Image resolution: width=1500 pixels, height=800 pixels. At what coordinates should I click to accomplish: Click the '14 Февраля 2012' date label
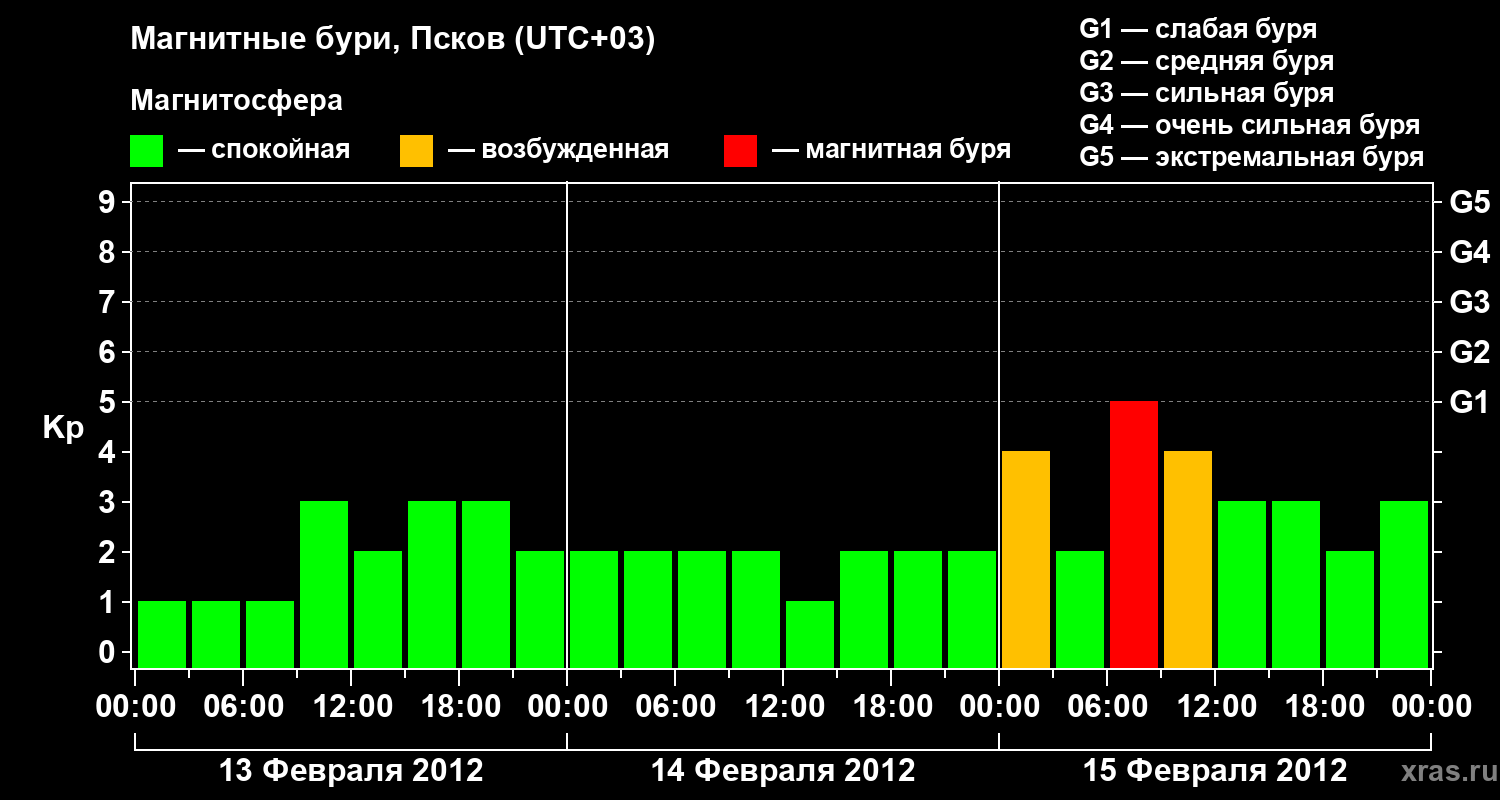pos(783,771)
